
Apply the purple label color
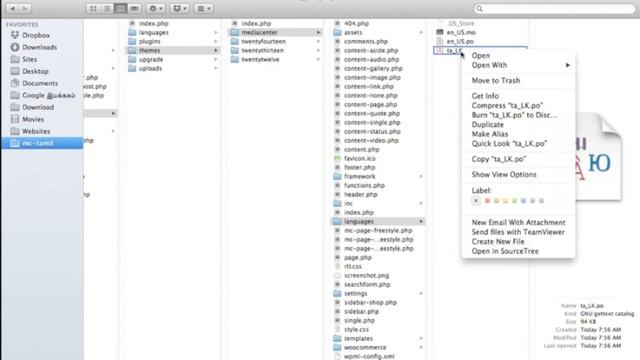532,201
